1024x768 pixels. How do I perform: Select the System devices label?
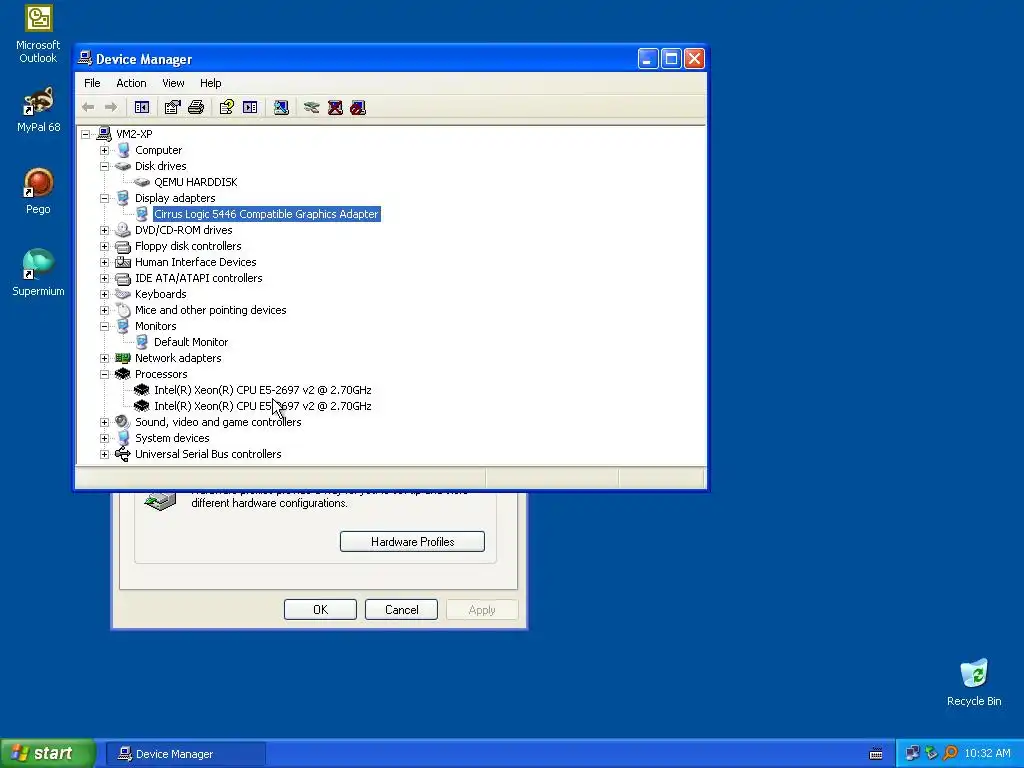(172, 438)
